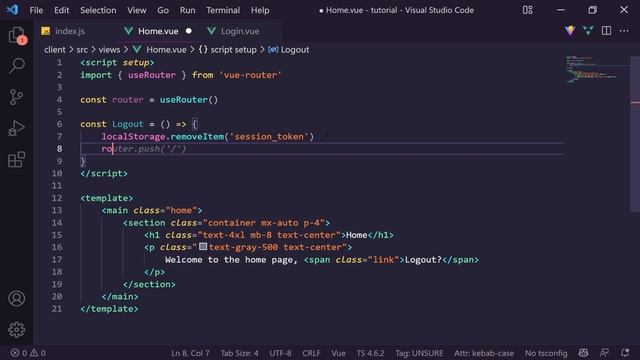Click UTF-8 encoding in the status bar
The width and height of the screenshot is (640, 360).
280,353
